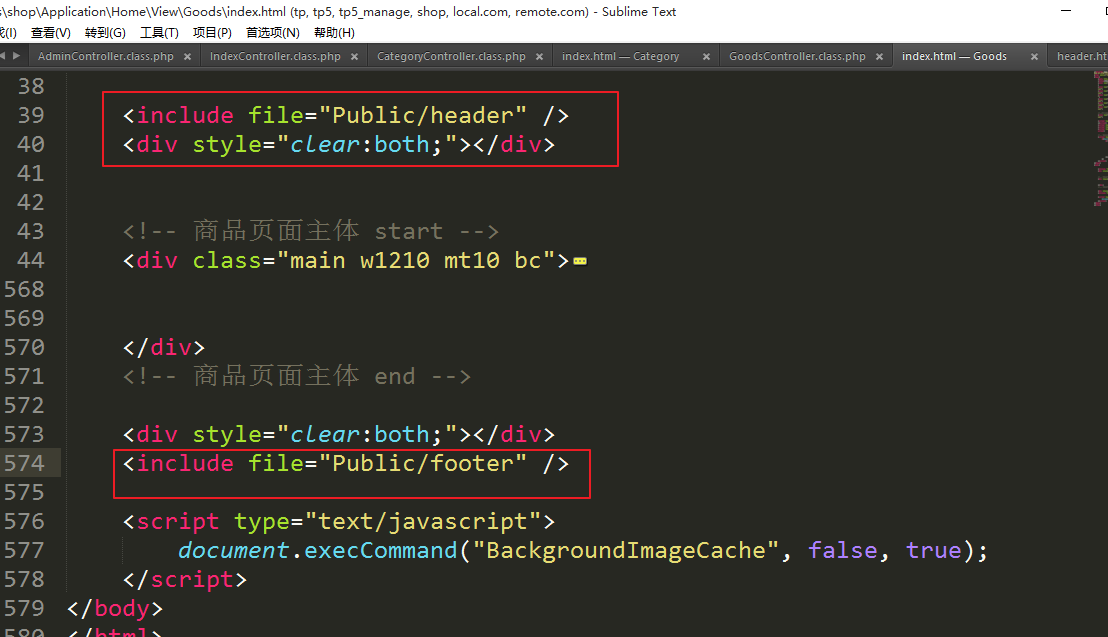Close the index.html — Category tab
The height and width of the screenshot is (637, 1108).
point(706,57)
